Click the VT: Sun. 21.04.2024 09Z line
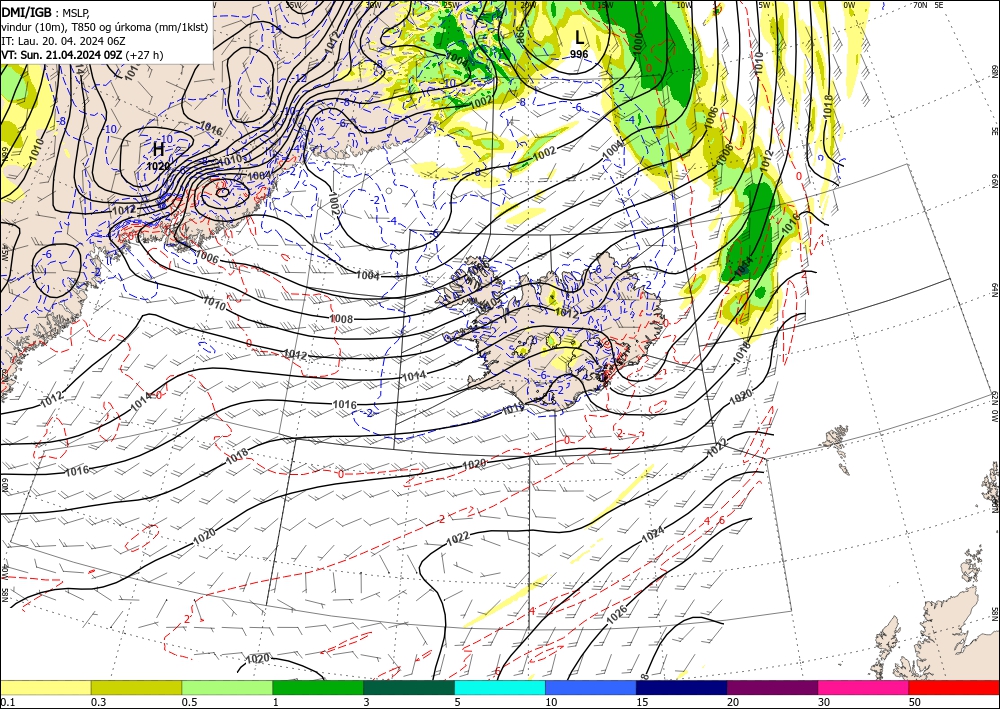This screenshot has height=709, width=1000. click(x=82, y=55)
